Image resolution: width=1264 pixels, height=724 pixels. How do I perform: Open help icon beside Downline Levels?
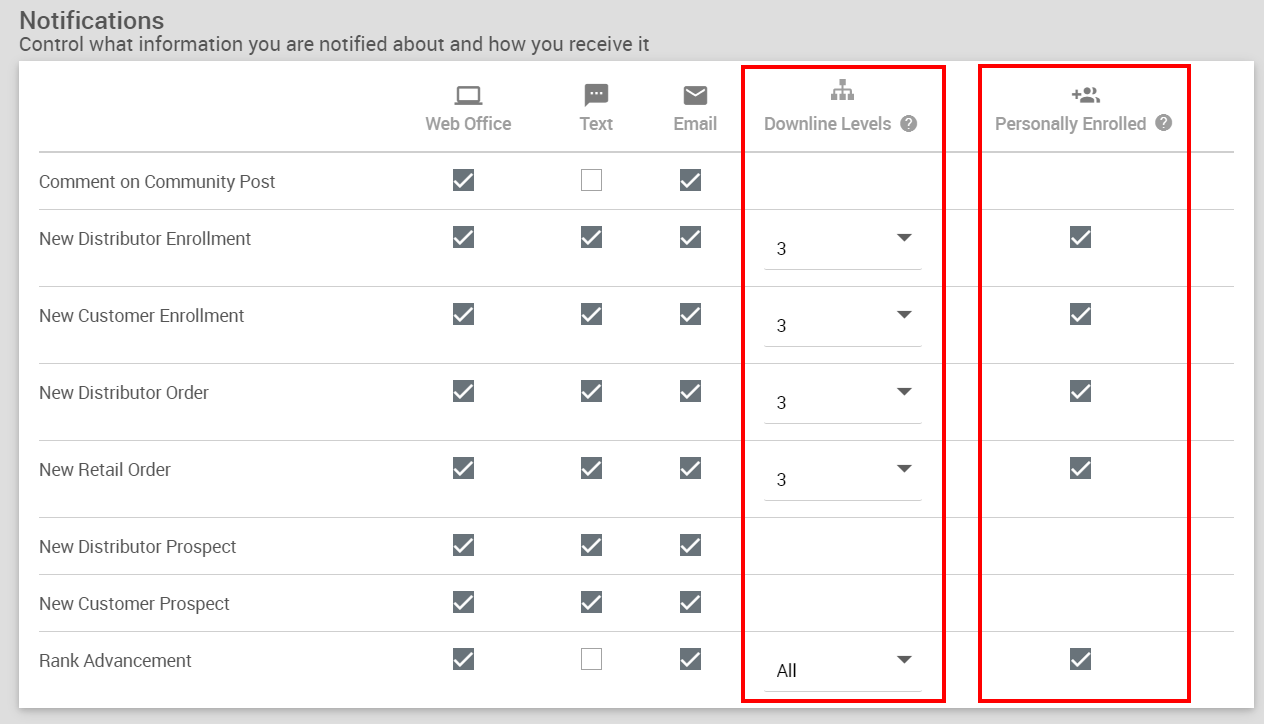pos(908,124)
